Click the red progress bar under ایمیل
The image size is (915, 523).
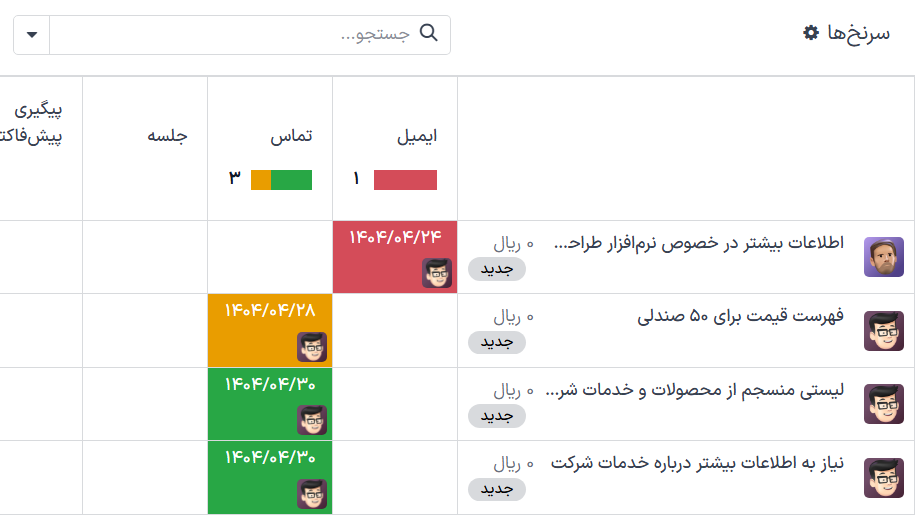(405, 180)
